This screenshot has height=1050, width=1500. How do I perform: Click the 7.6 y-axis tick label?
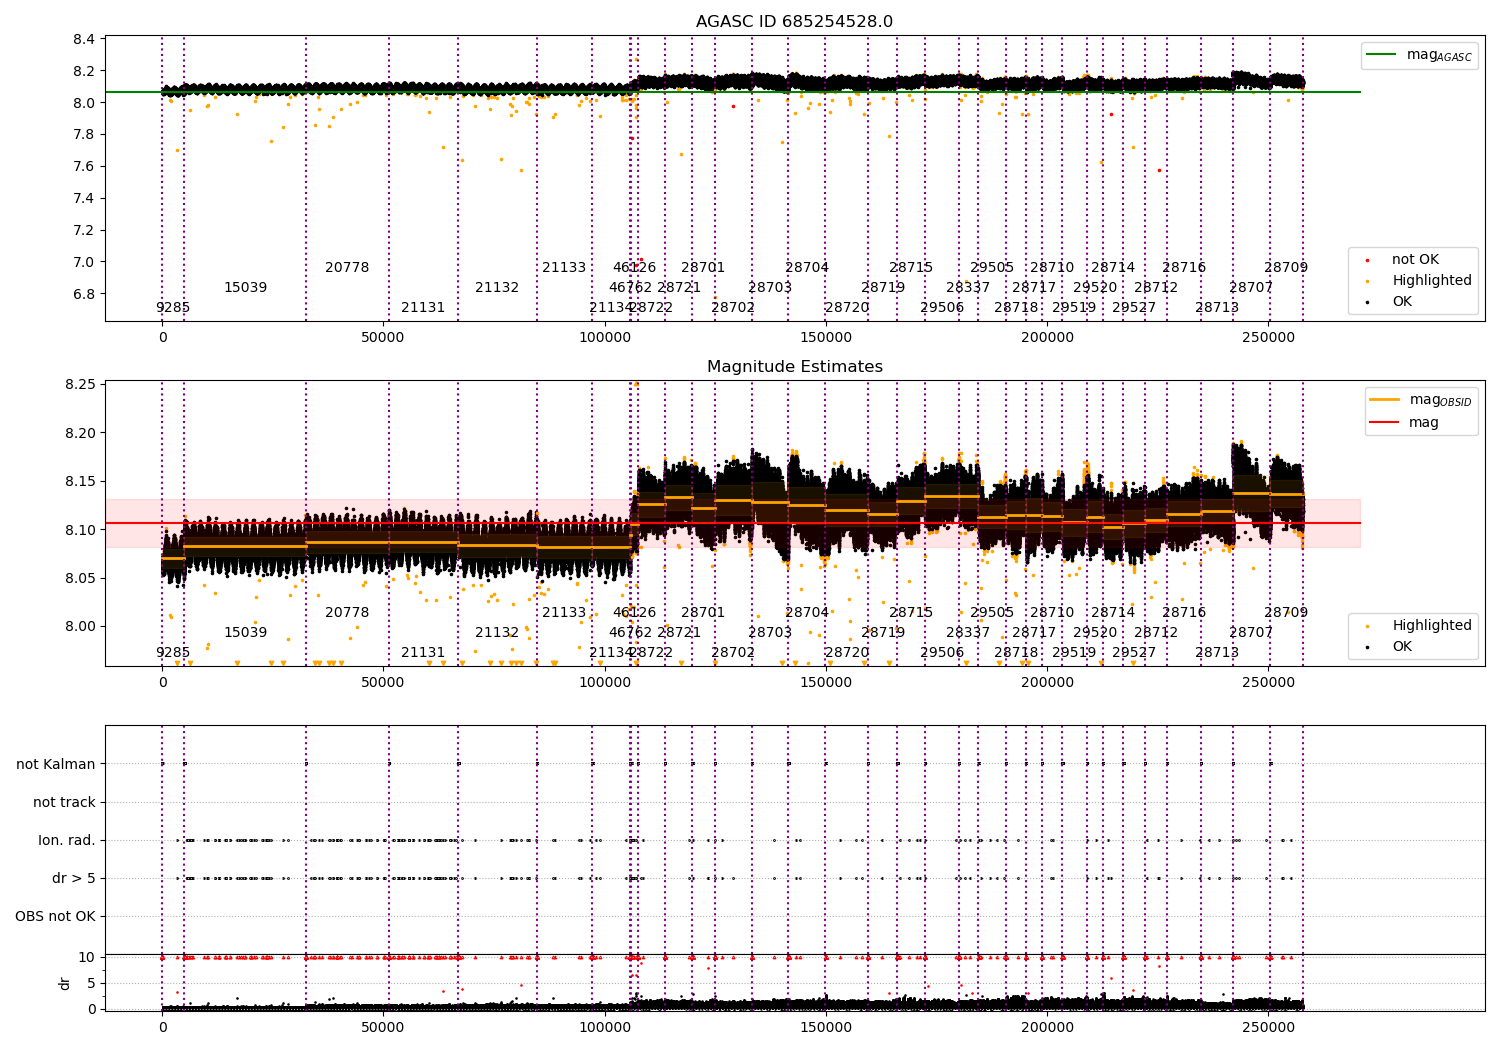84,166
